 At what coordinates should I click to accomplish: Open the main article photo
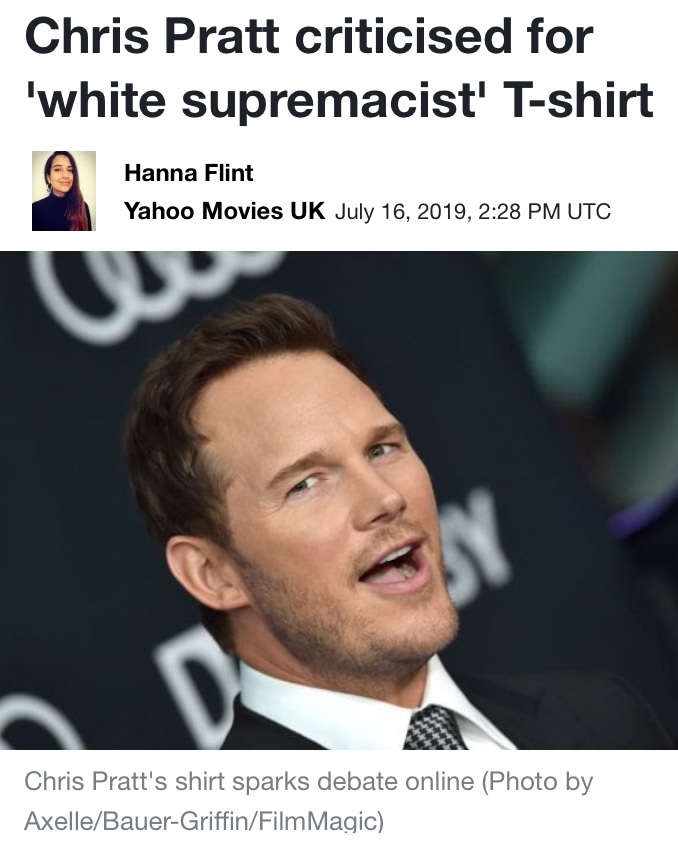pyautogui.click(x=339, y=500)
